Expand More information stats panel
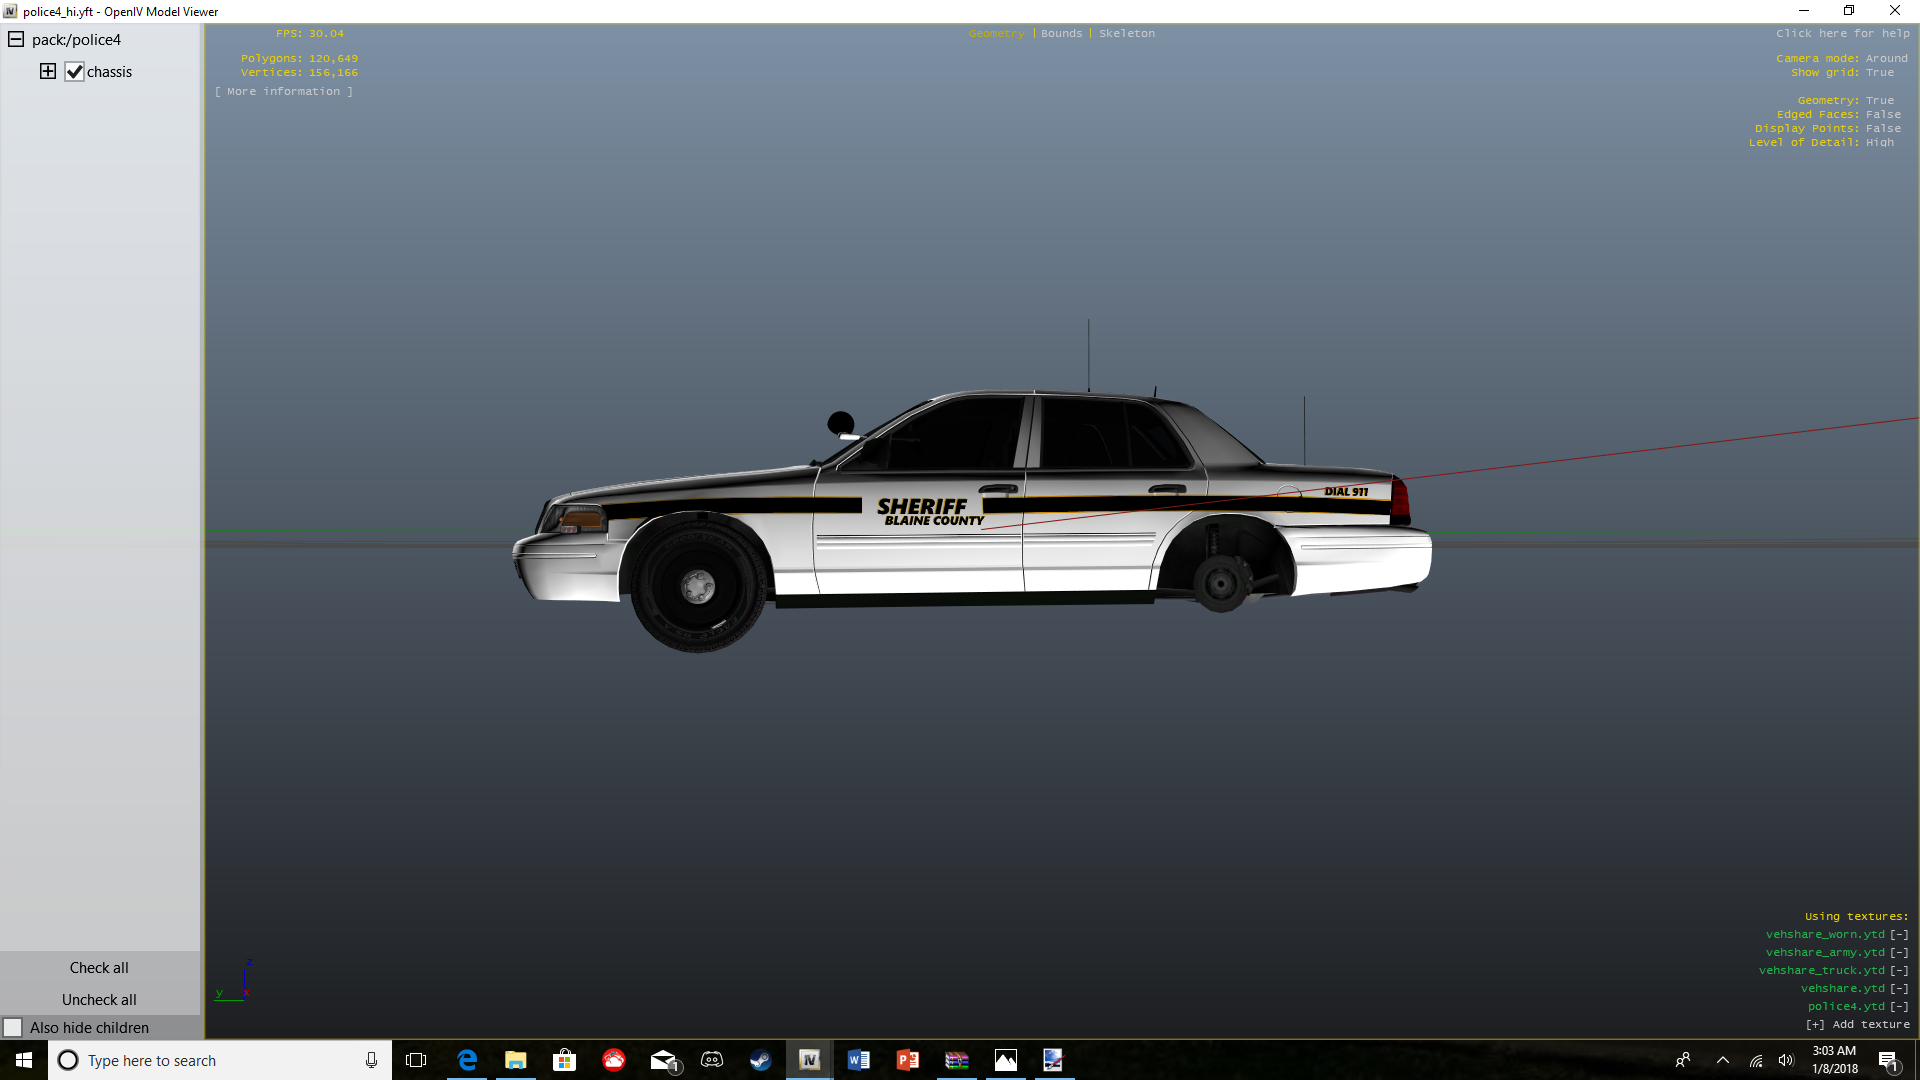The height and width of the screenshot is (1080, 1920). coord(284,91)
